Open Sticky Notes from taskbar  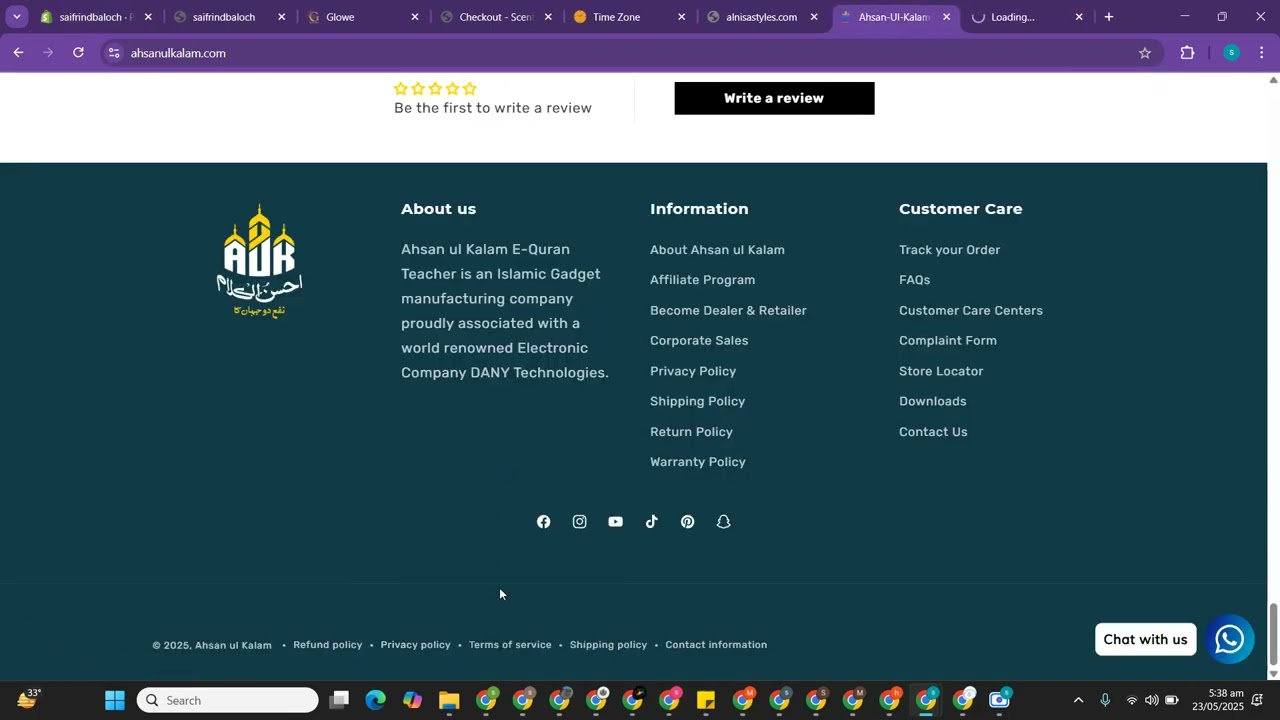point(706,700)
